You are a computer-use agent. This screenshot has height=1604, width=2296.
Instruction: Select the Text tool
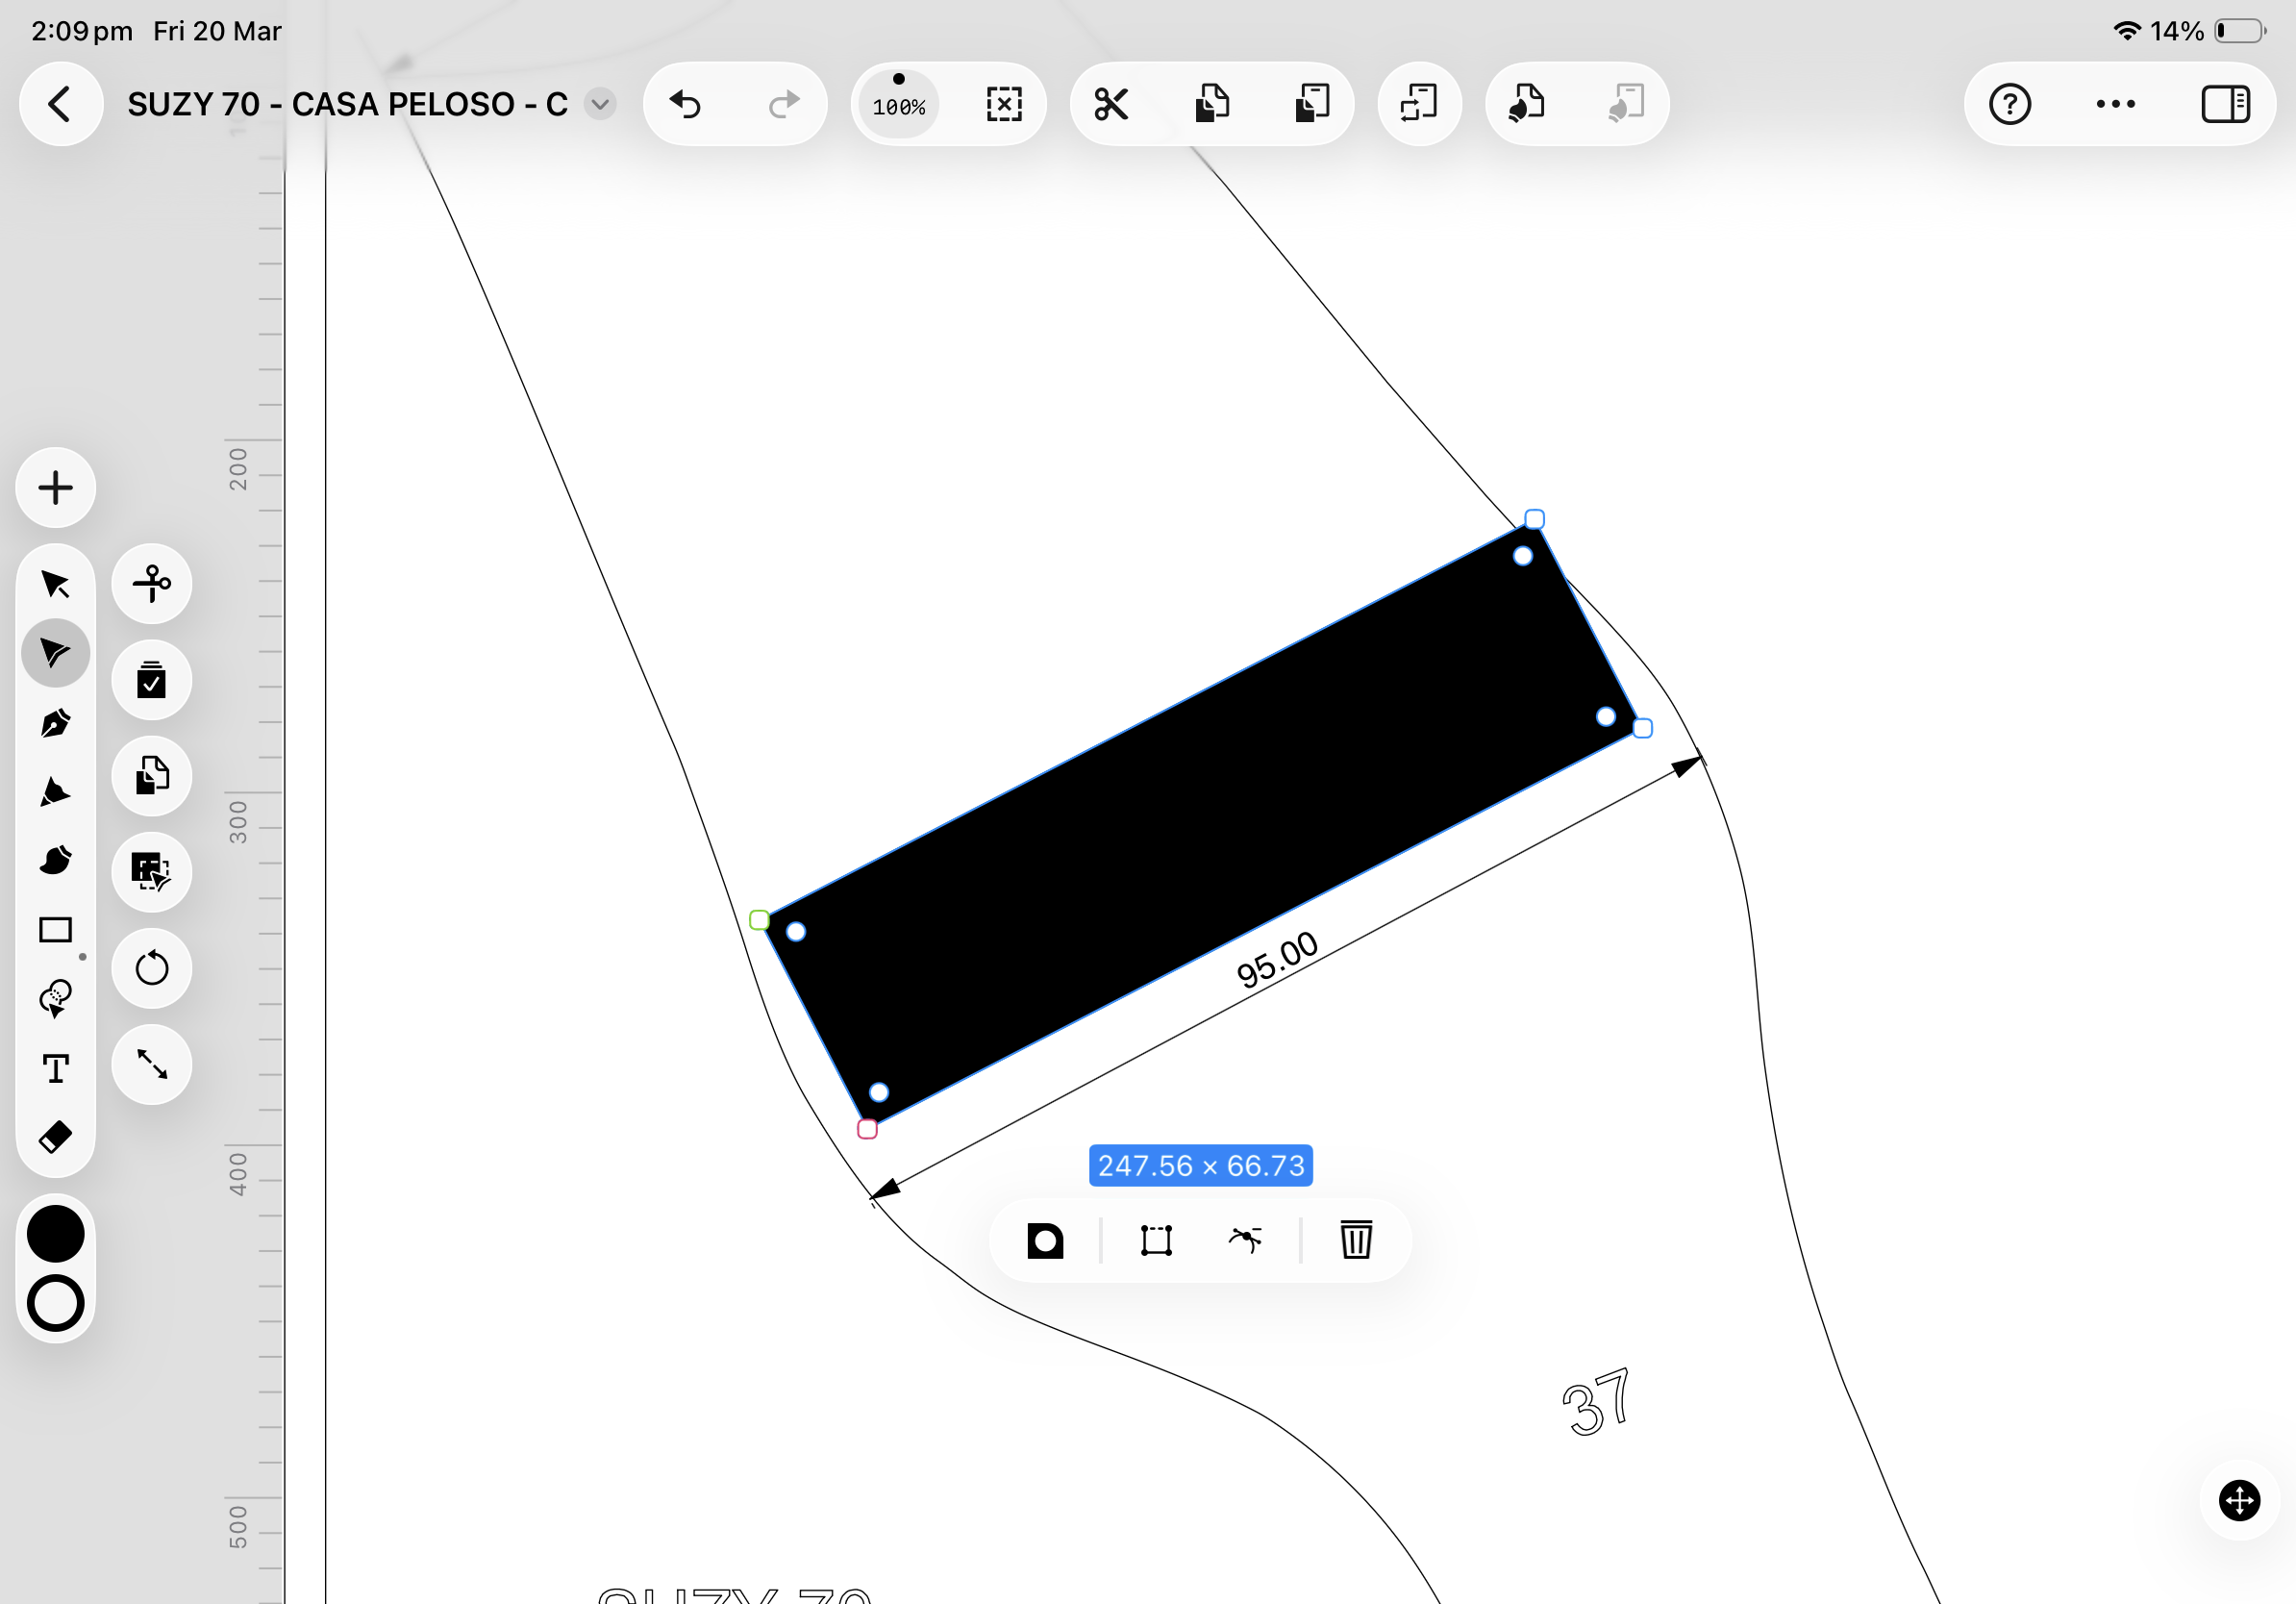click(55, 1069)
